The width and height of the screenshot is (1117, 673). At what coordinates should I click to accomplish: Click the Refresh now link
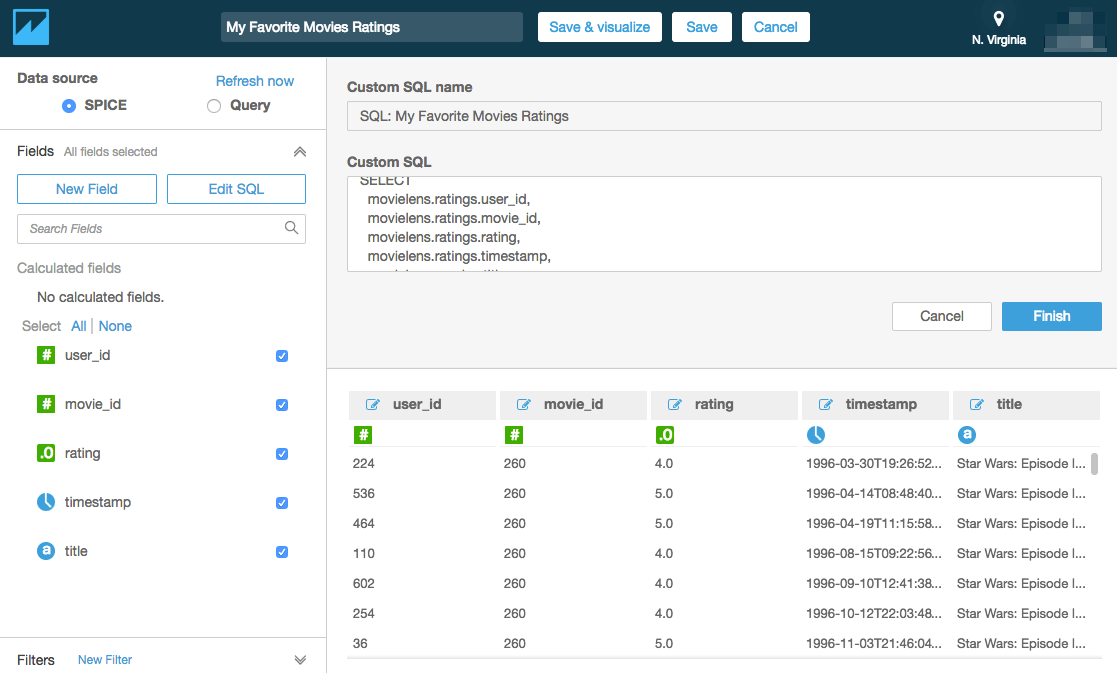click(255, 81)
